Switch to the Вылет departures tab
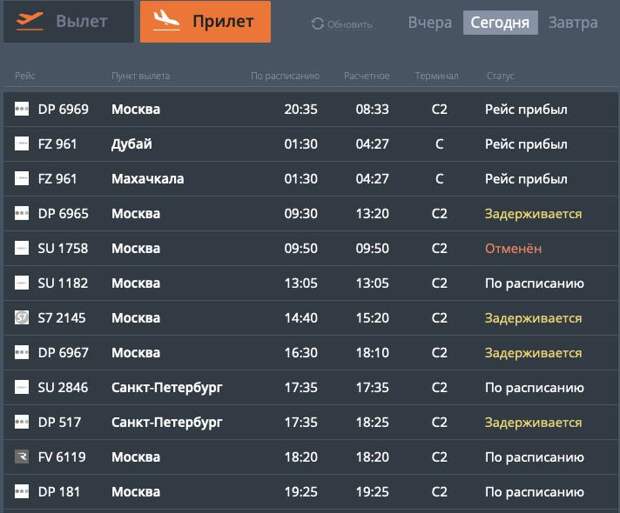 tap(68, 22)
